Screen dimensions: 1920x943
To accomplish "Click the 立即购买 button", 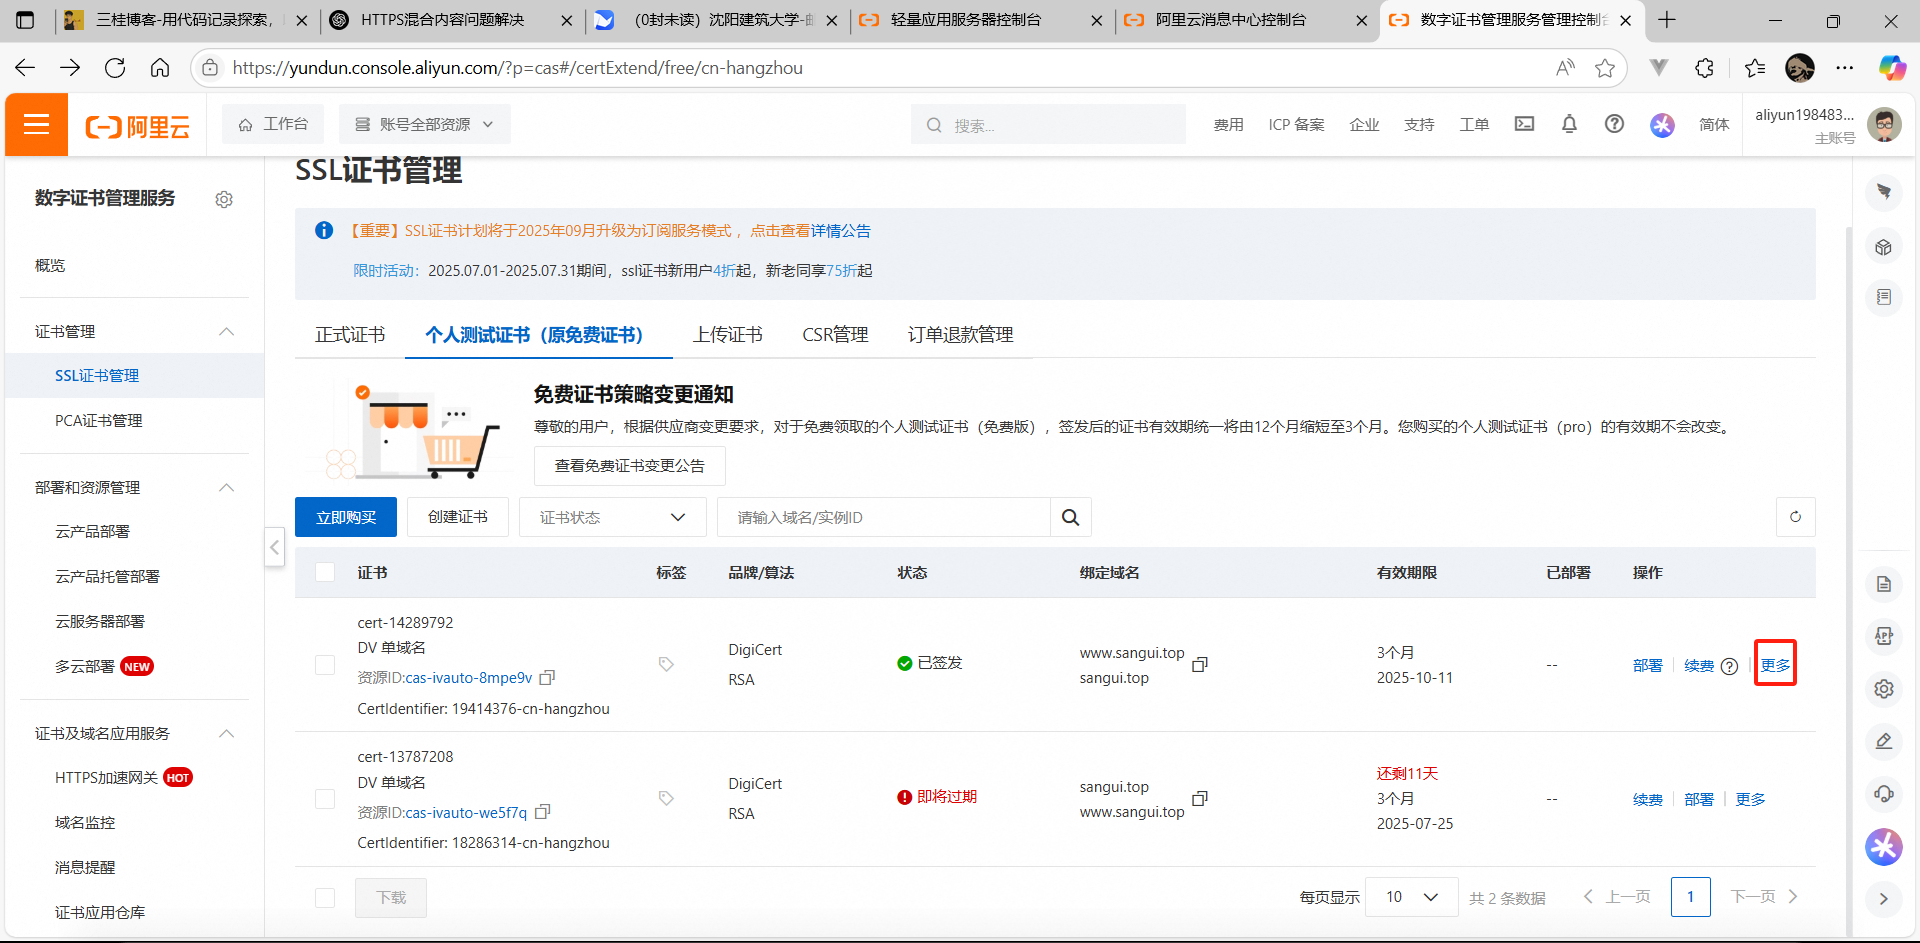I will coord(346,517).
